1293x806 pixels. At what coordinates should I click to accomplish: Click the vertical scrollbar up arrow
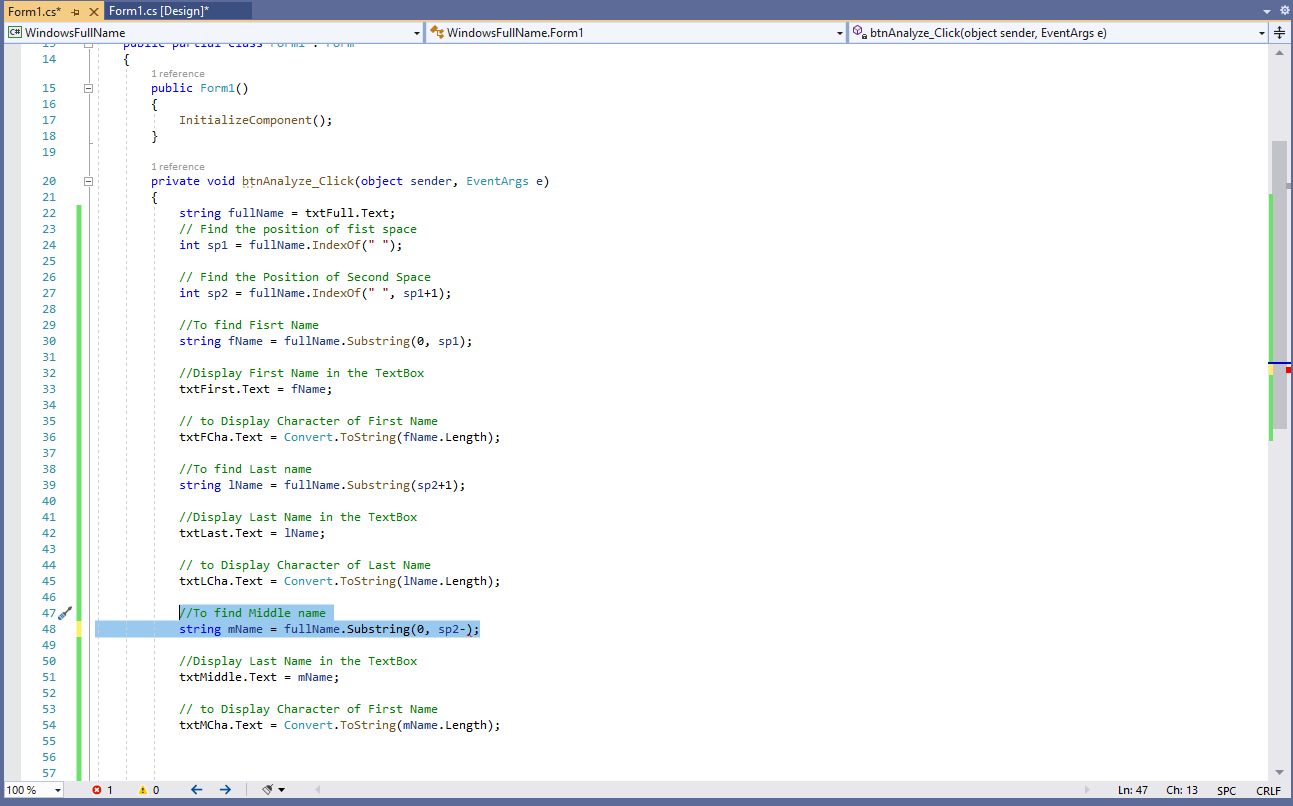point(1279,51)
